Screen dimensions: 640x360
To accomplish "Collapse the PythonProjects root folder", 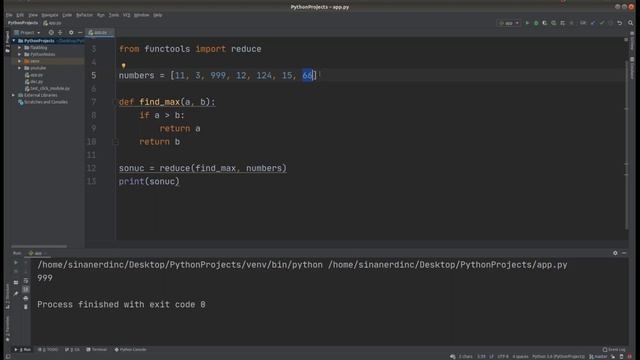I will (14, 41).
